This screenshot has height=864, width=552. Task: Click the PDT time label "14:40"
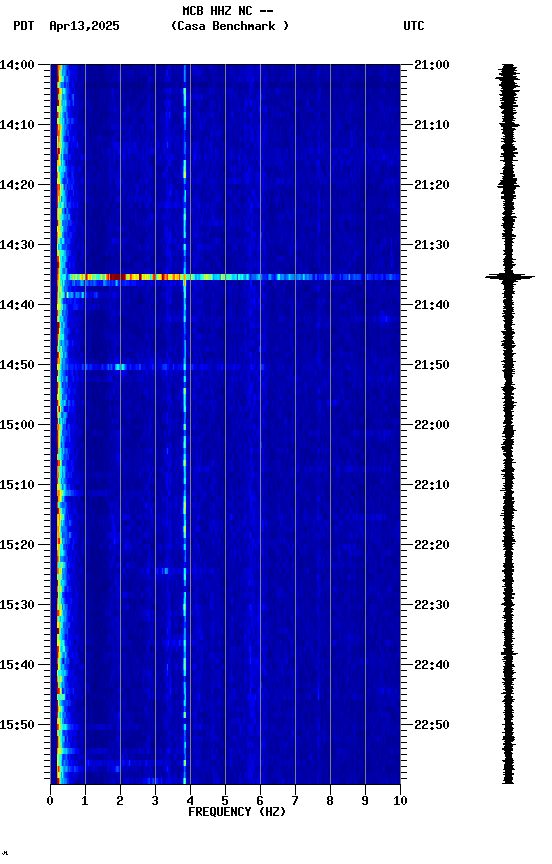point(17,305)
